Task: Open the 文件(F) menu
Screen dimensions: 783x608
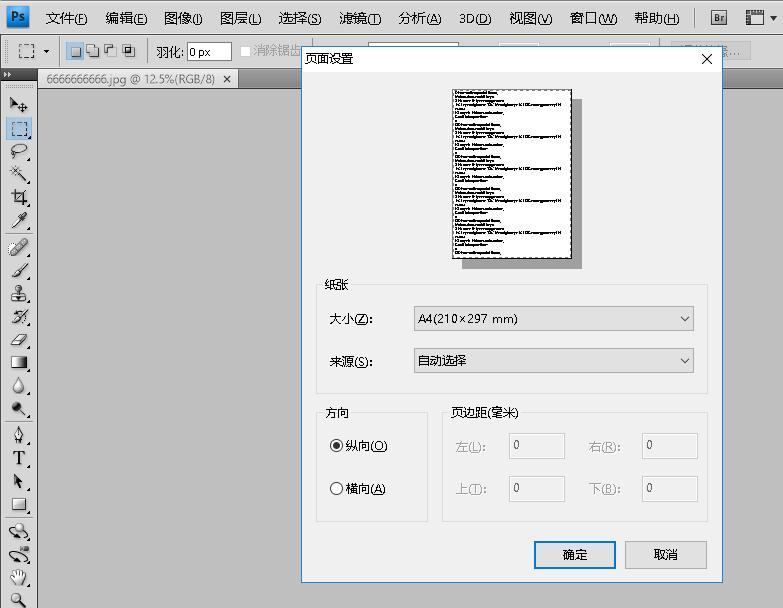Action: pyautogui.click(x=66, y=18)
